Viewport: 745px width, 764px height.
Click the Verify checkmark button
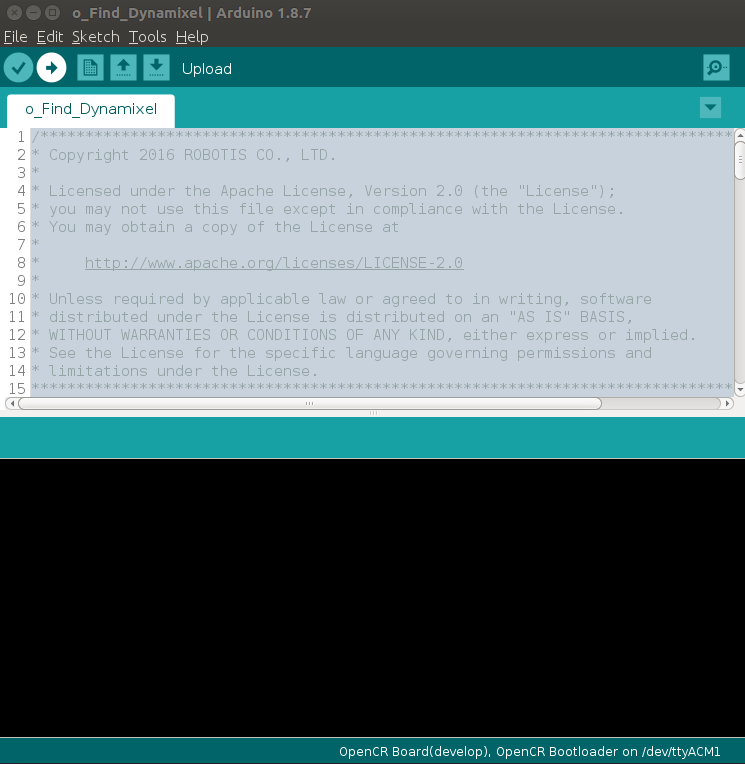click(x=19, y=68)
